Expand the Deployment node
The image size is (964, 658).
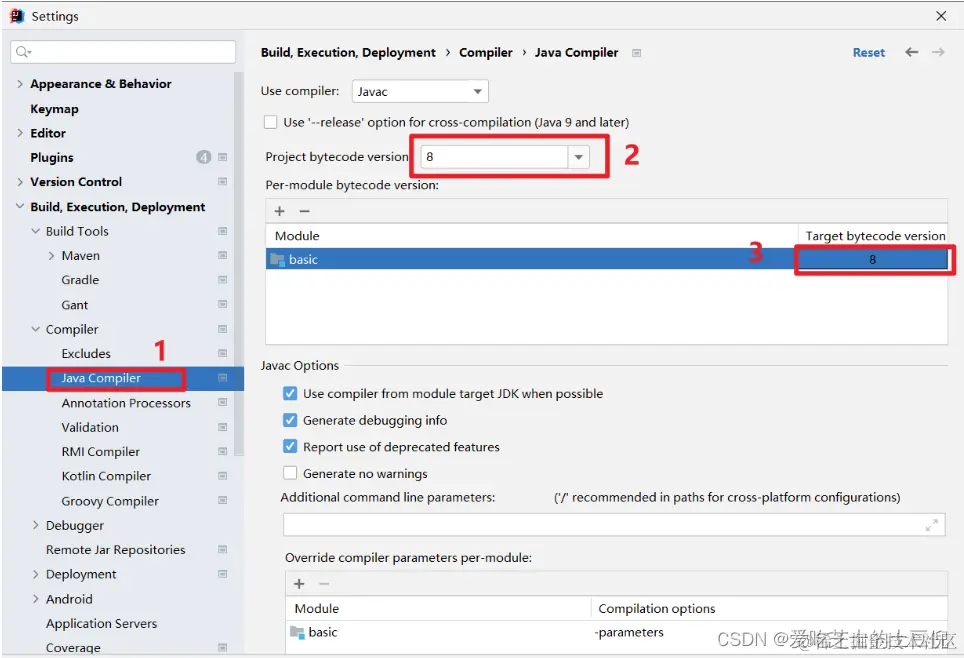pos(36,574)
